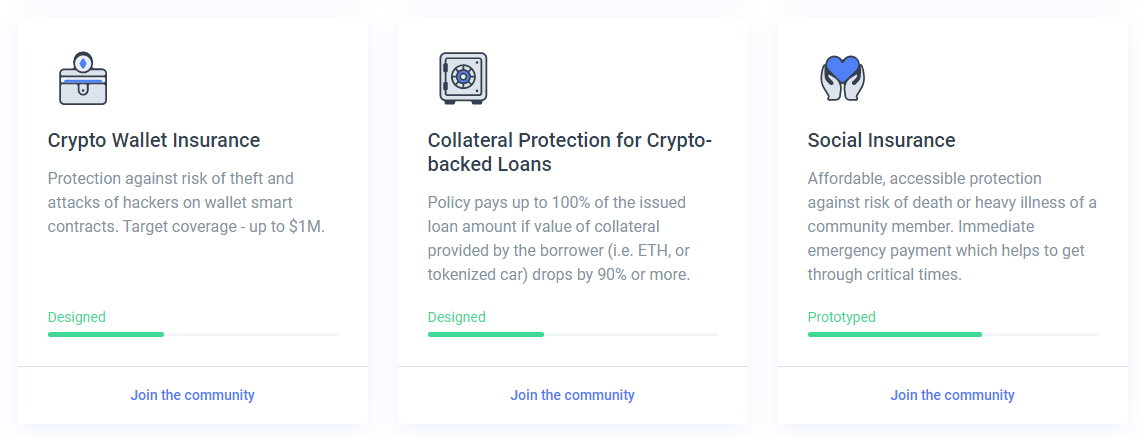The width and height of the screenshot is (1144, 436).
Task: Open Social Insurance heading
Action: point(881,140)
